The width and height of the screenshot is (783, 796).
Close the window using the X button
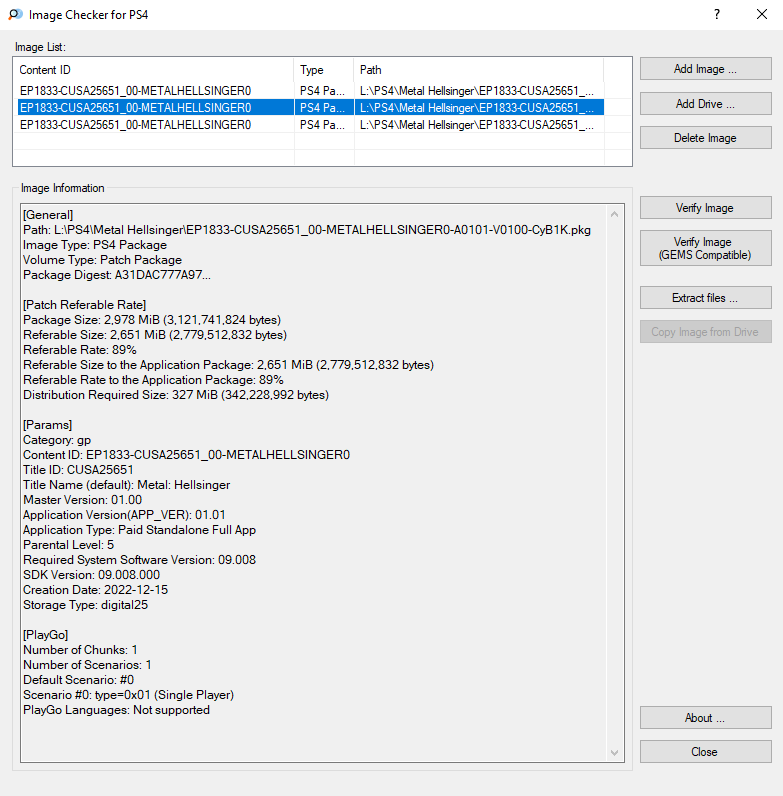pyautogui.click(x=762, y=14)
